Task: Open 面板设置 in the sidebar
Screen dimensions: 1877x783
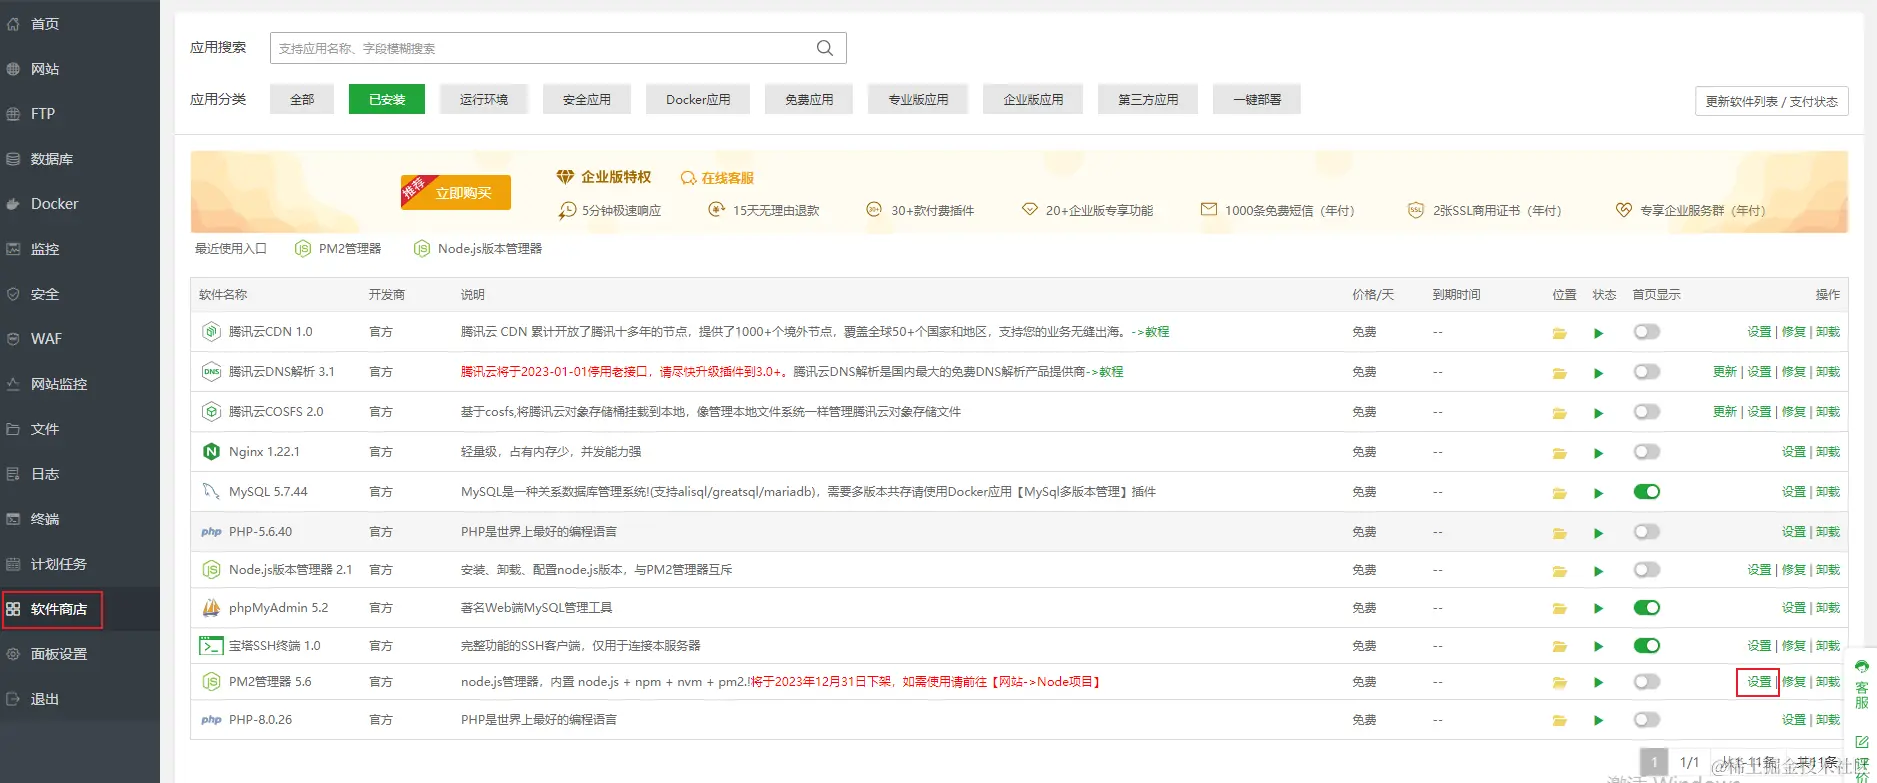Action: coord(59,654)
